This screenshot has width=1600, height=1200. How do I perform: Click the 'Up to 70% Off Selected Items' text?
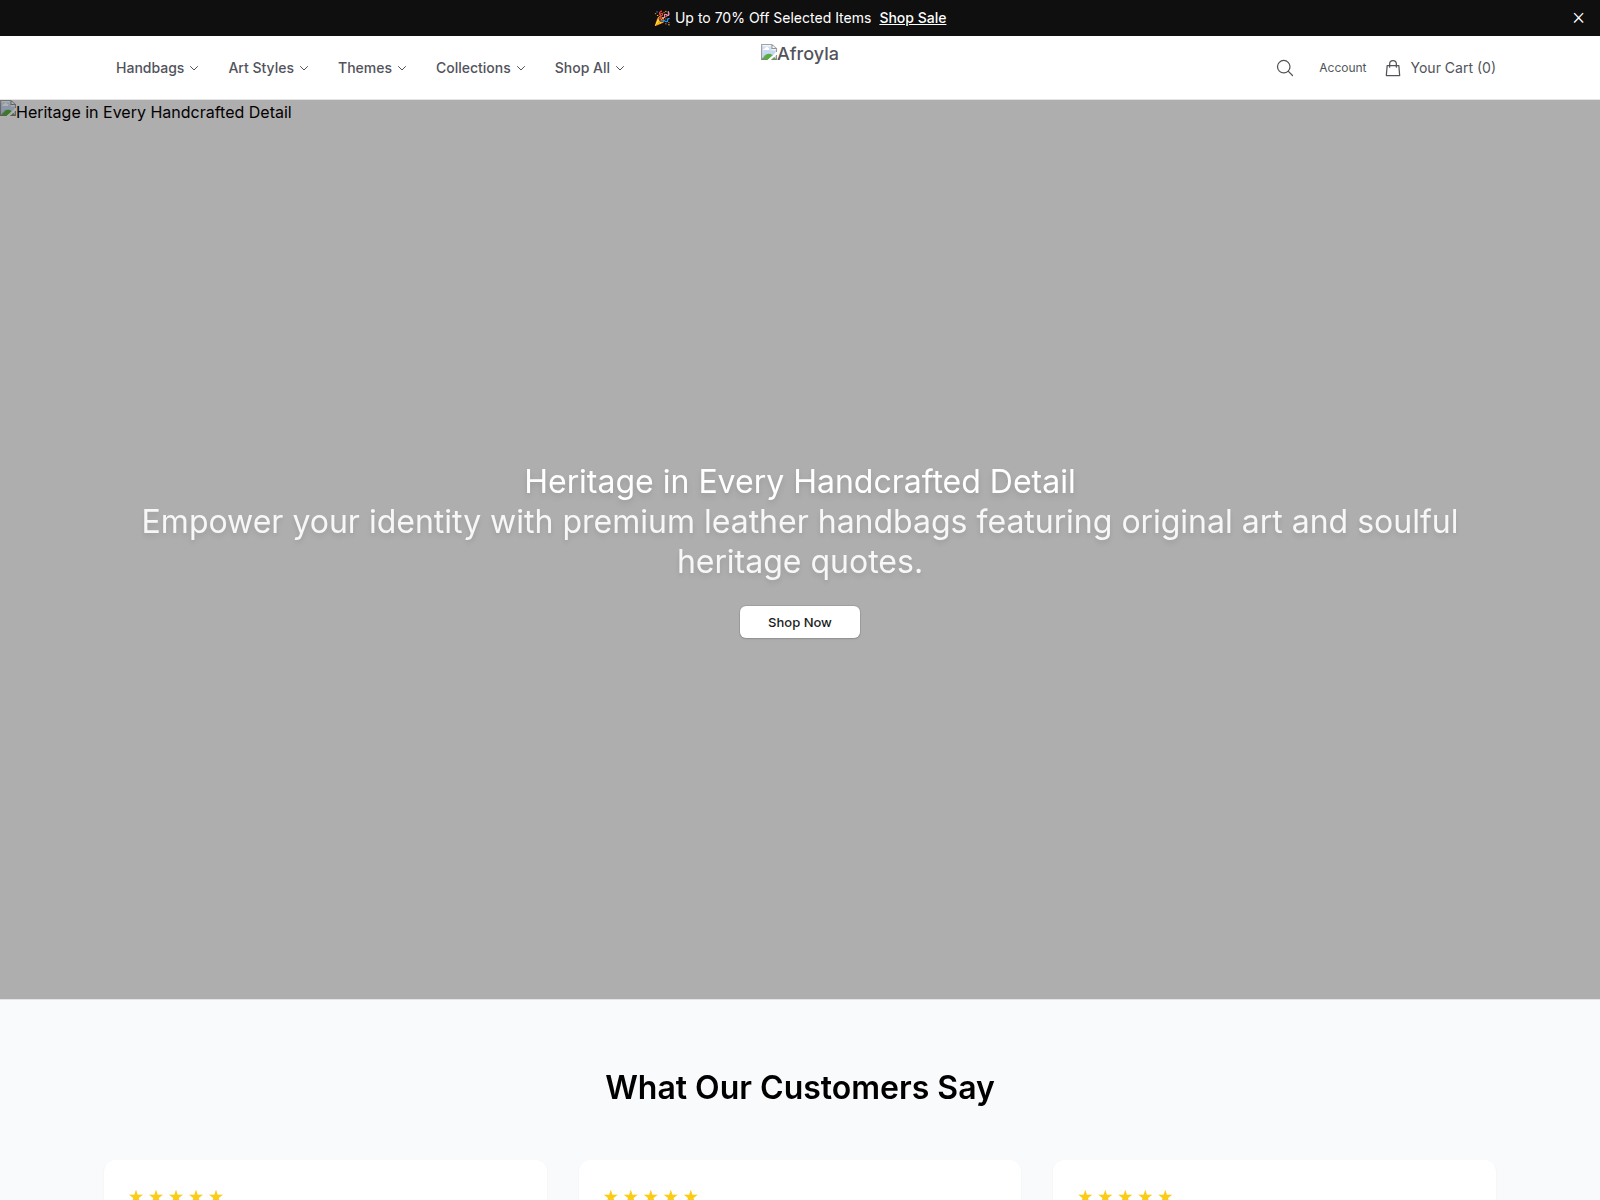click(773, 18)
